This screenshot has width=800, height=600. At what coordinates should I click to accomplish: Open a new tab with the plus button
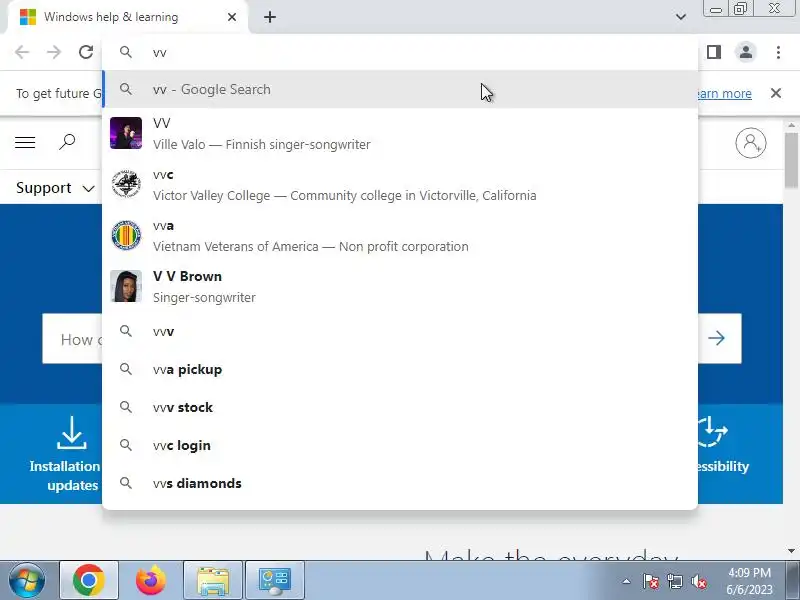(270, 17)
